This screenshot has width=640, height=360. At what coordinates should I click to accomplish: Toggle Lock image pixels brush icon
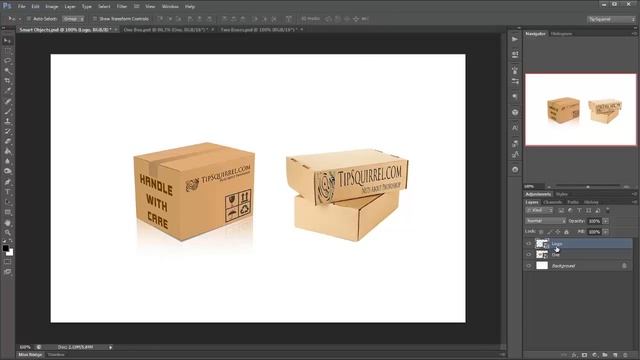(549, 232)
